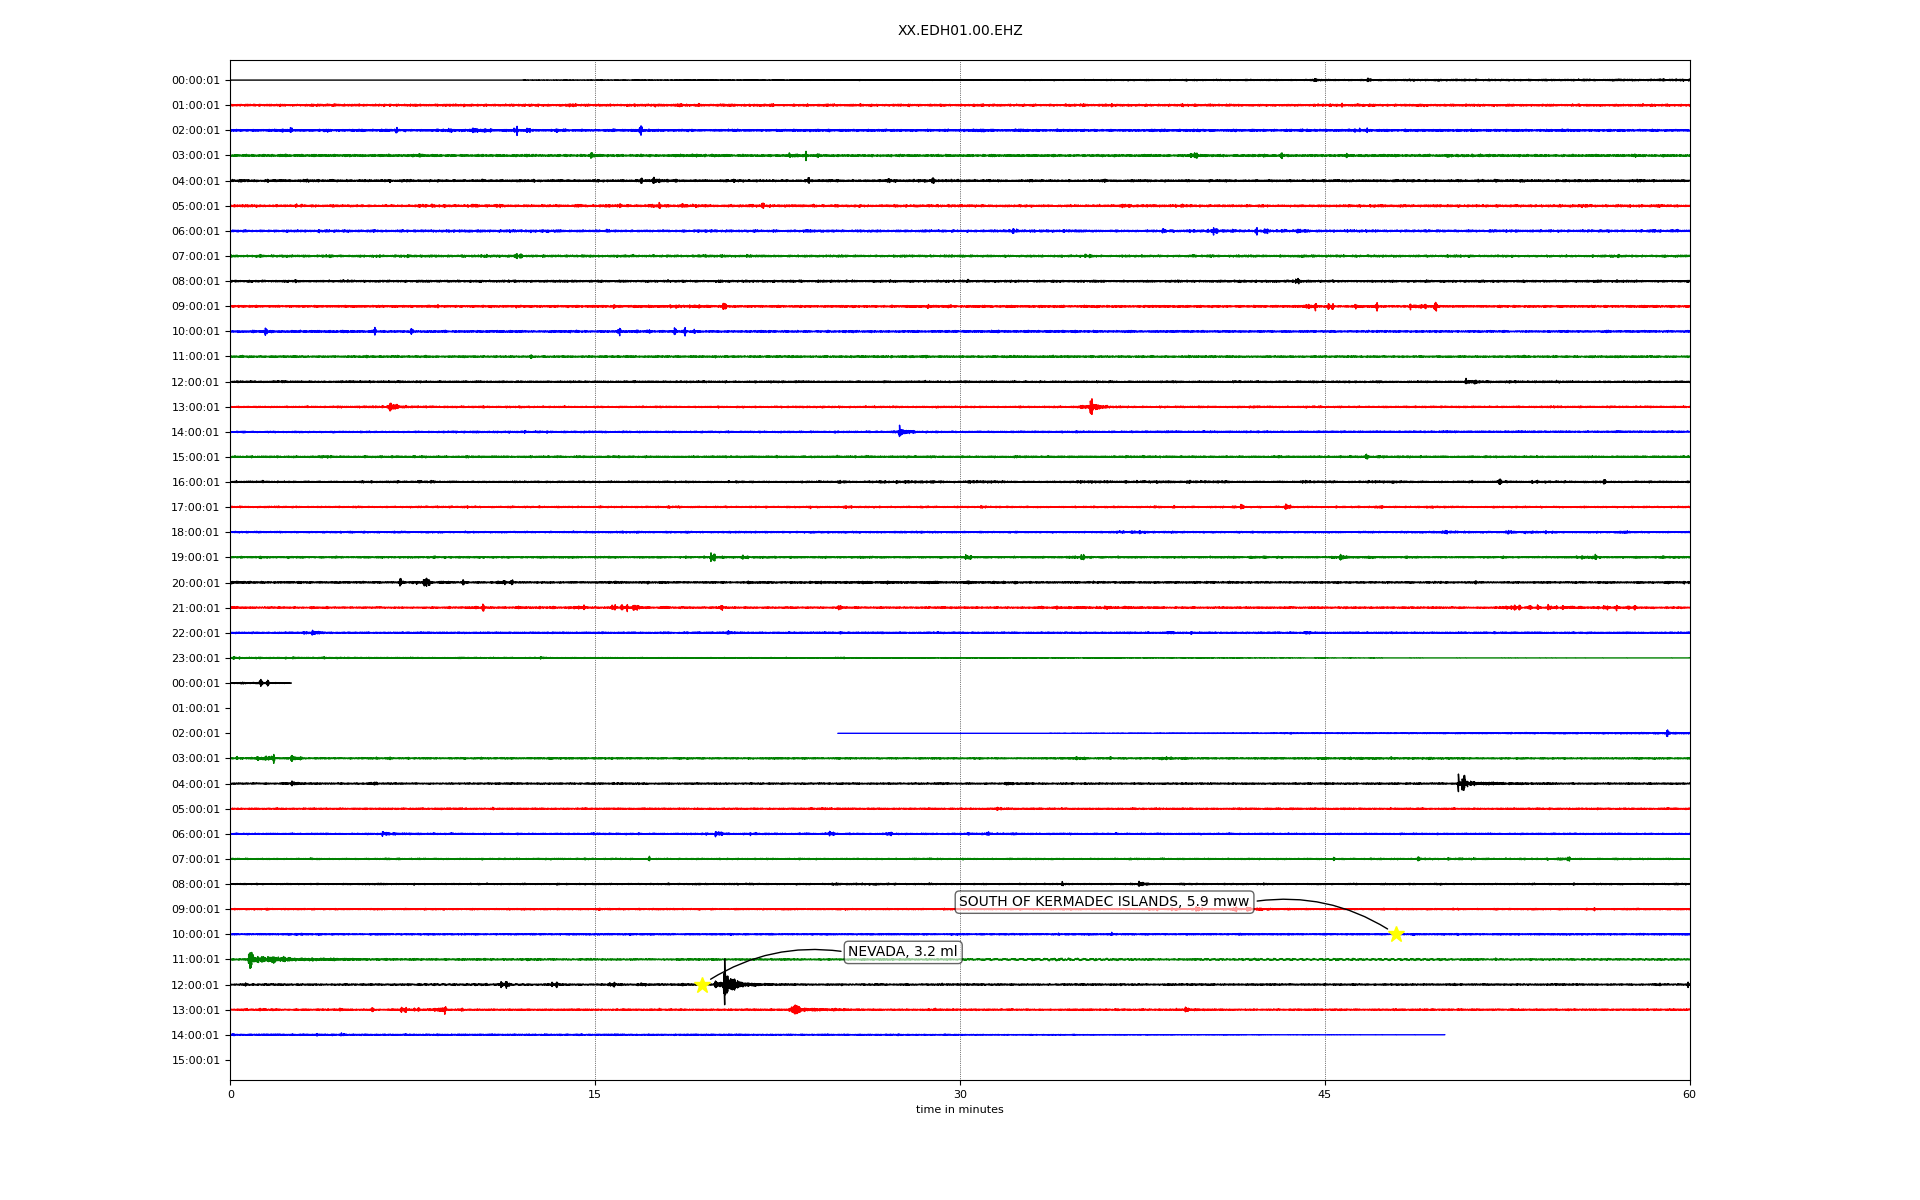Screen dimensions: 1920x1200
Task: Click the large black spike on the 12:00:01 trace
Action: [x=725, y=984]
